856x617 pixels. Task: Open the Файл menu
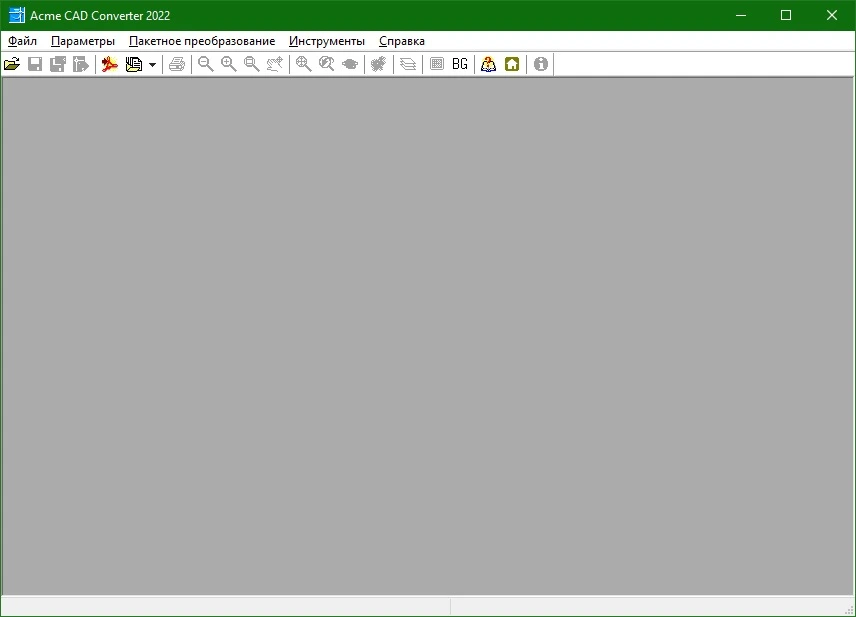(22, 41)
